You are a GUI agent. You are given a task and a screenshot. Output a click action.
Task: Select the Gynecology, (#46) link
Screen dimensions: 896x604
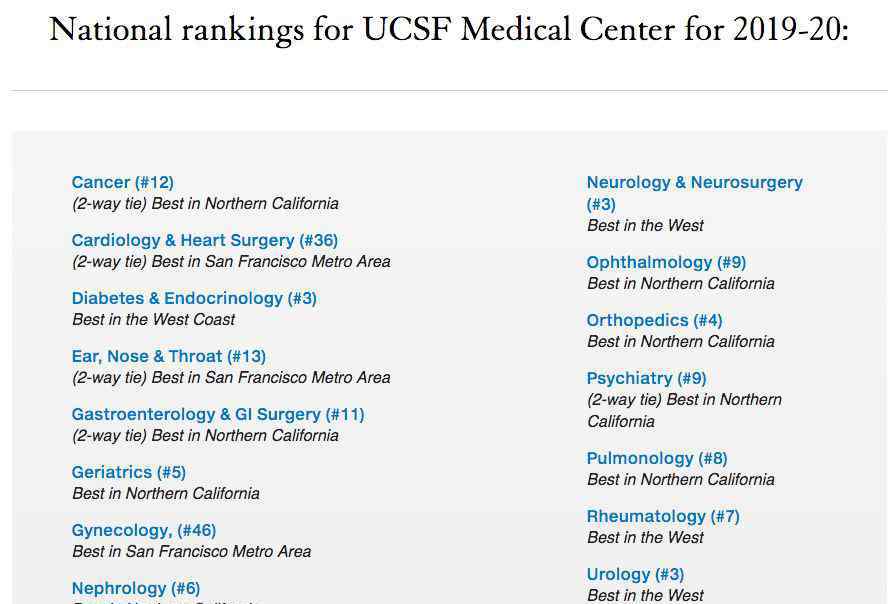pos(144,530)
